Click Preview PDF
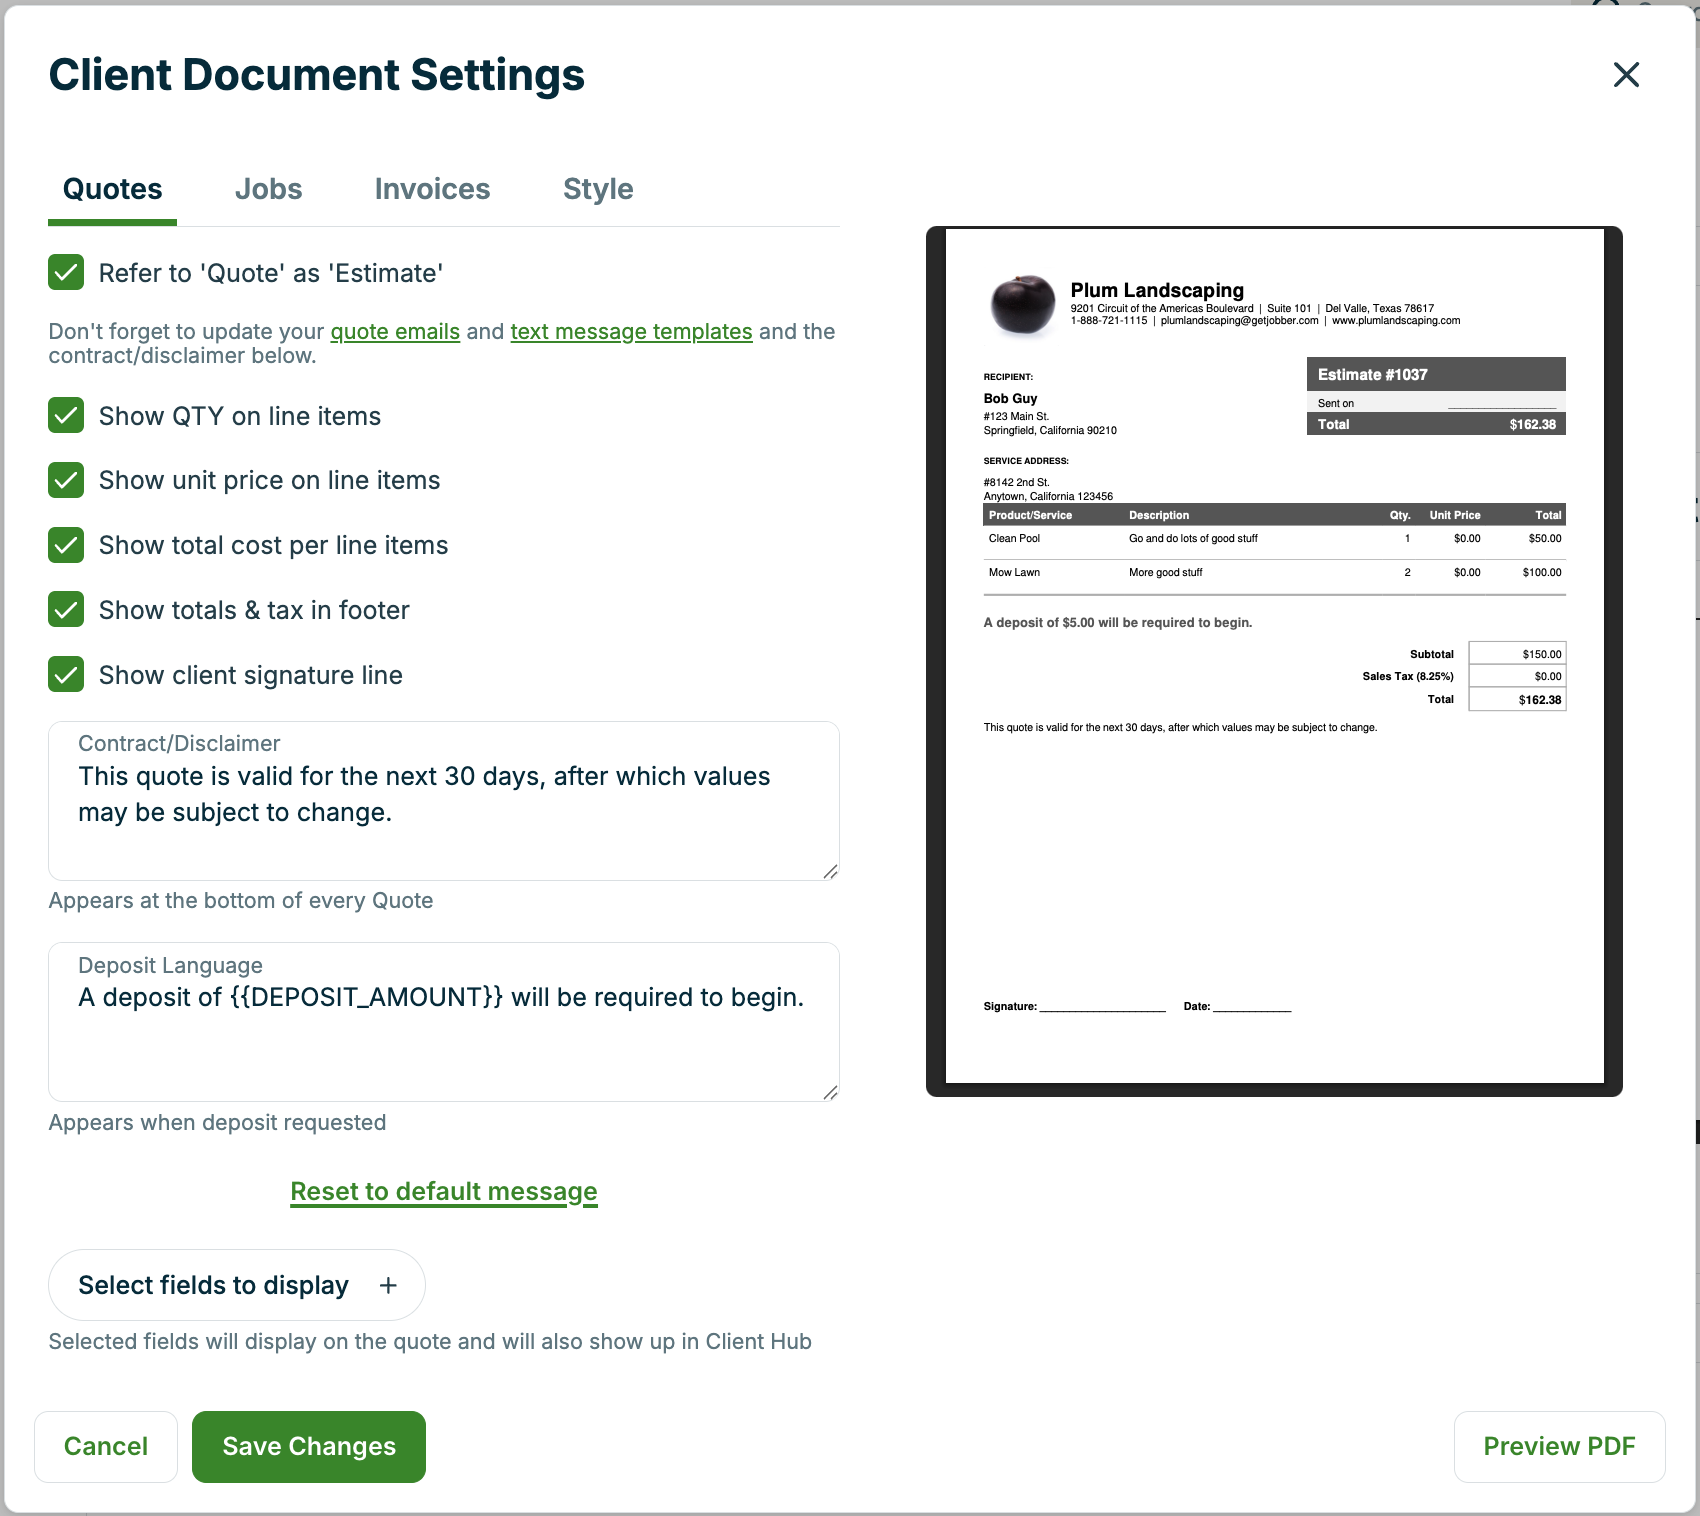1700x1516 pixels. click(1559, 1446)
